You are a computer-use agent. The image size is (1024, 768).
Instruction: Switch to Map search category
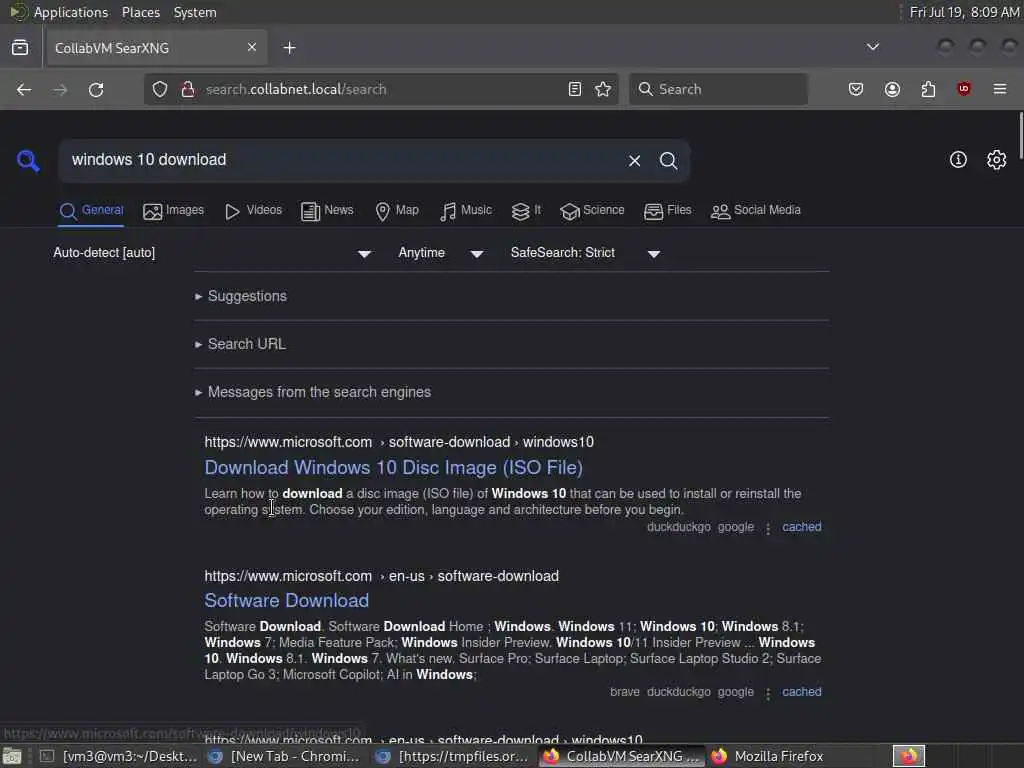click(397, 211)
